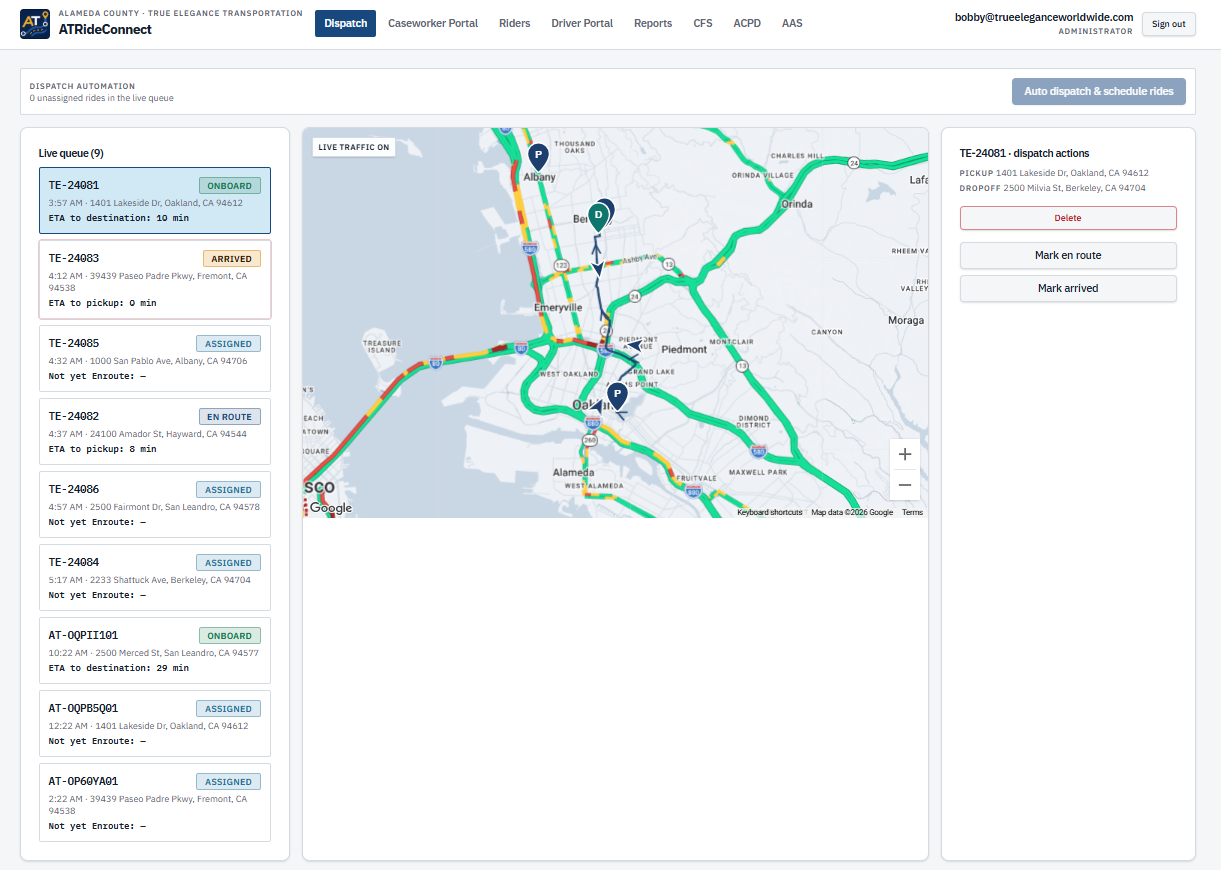The width and height of the screenshot is (1221, 870).
Task: Select ride AT-OP60YA01 in live queue
Action: pyautogui.click(x=155, y=803)
